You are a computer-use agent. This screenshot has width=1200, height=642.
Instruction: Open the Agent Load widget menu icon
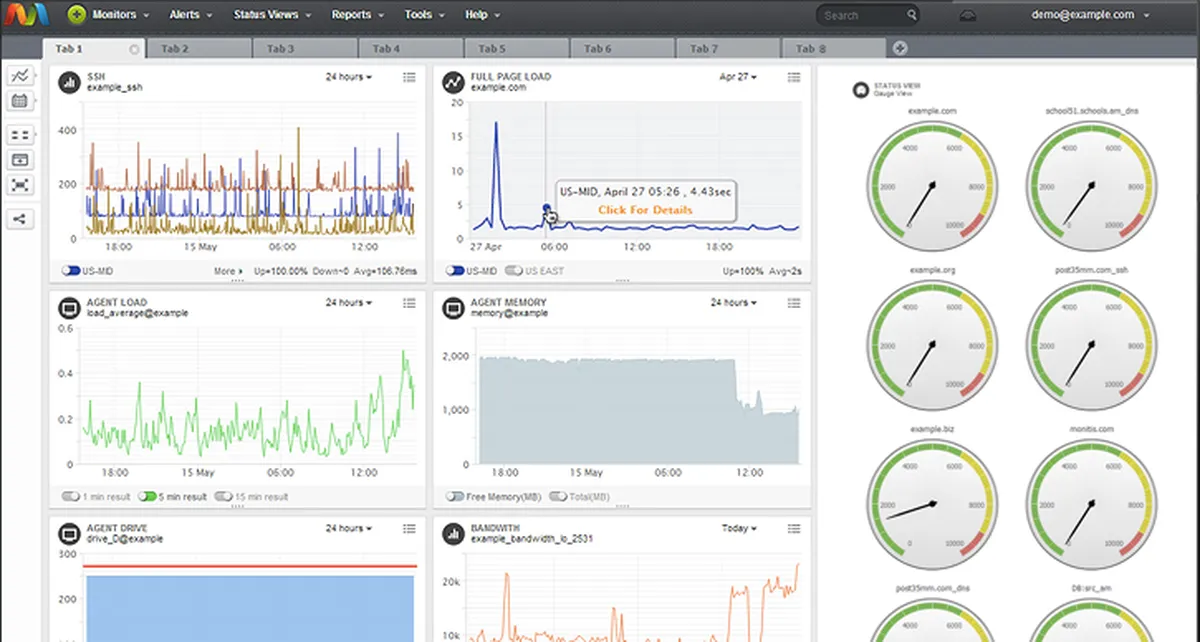(x=409, y=302)
